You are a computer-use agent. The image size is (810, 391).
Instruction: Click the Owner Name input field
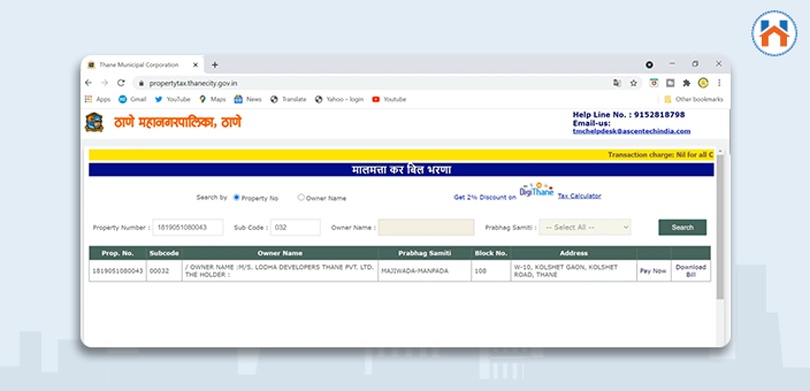[426, 227]
